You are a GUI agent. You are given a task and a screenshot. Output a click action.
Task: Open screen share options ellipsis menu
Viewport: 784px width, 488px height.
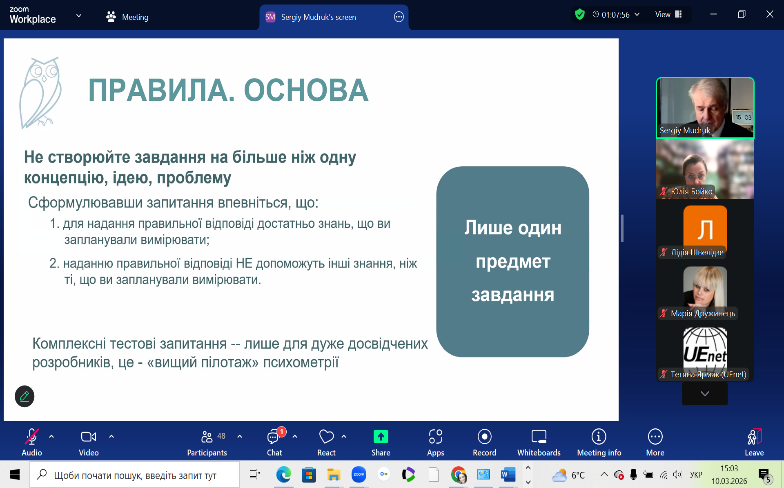[399, 16]
